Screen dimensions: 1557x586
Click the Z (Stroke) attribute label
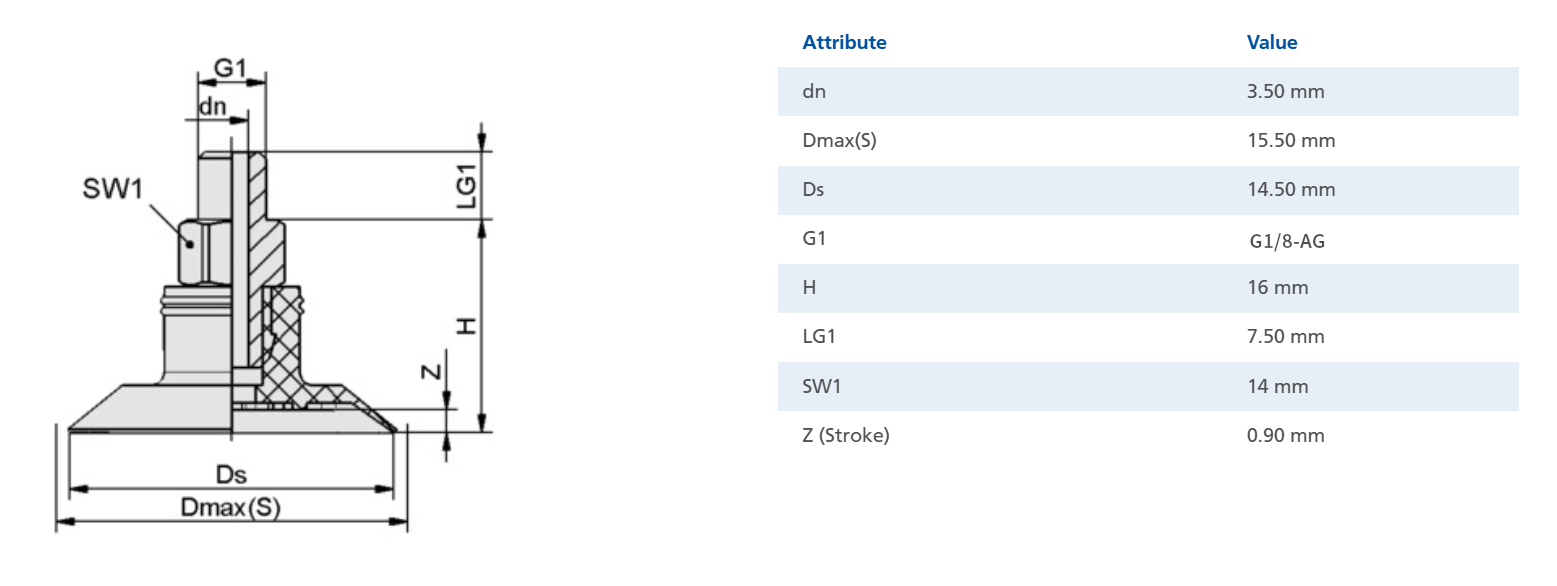845,435
